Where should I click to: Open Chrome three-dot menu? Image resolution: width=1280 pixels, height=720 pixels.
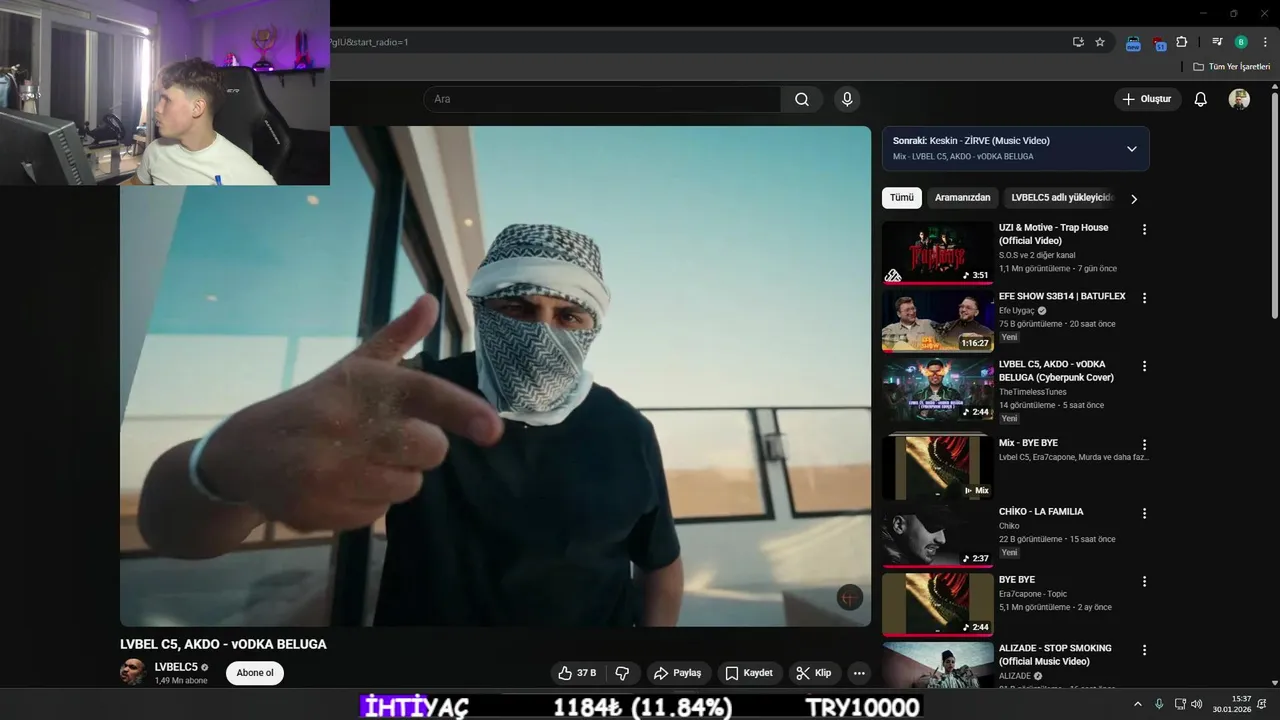tap(1265, 42)
